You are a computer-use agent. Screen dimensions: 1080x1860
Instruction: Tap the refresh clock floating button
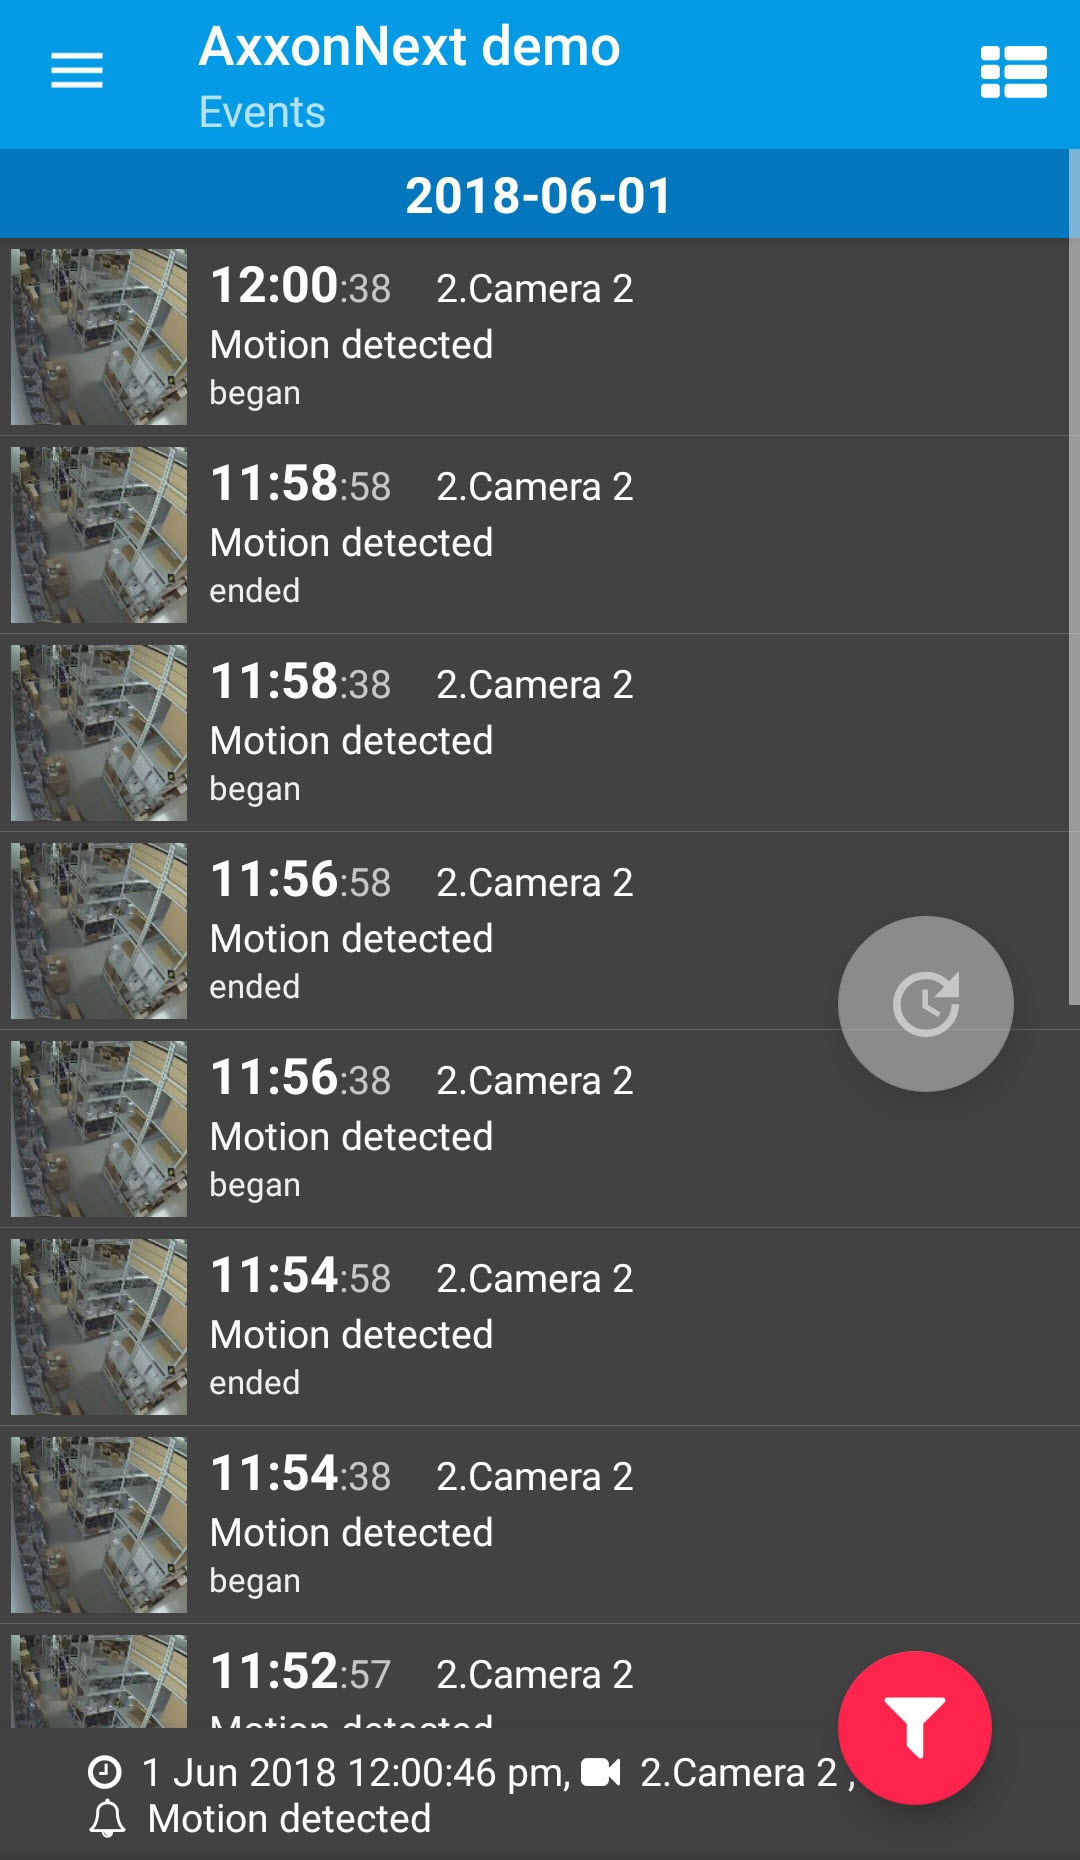click(925, 1003)
